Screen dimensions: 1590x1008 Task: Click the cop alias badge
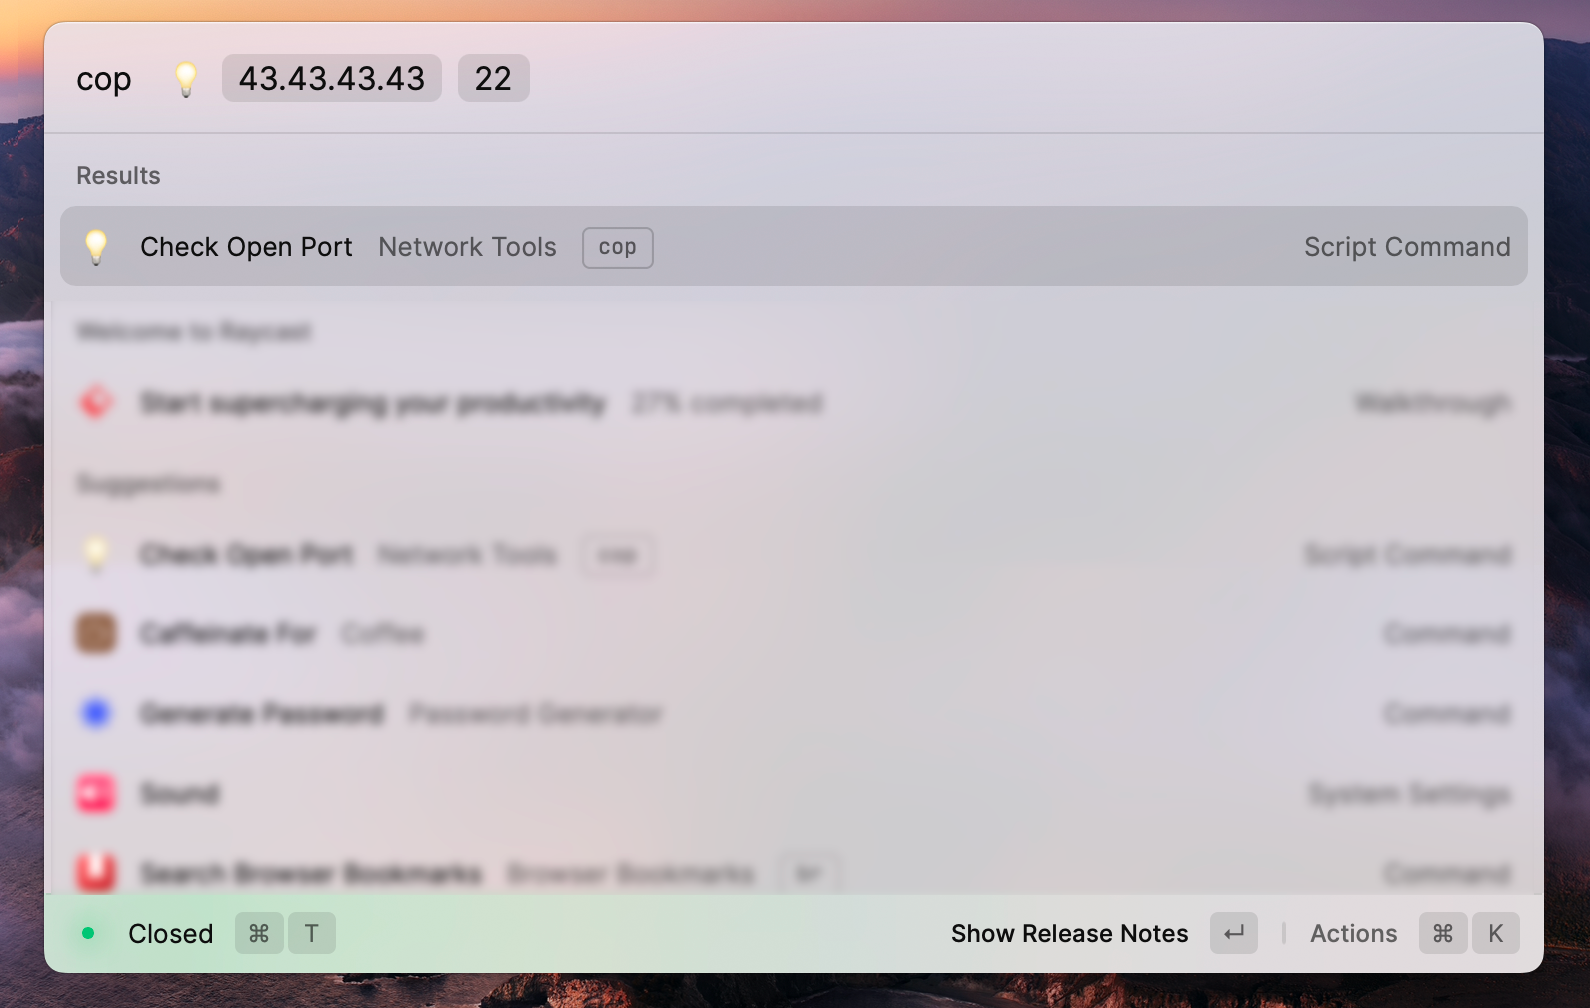point(617,247)
